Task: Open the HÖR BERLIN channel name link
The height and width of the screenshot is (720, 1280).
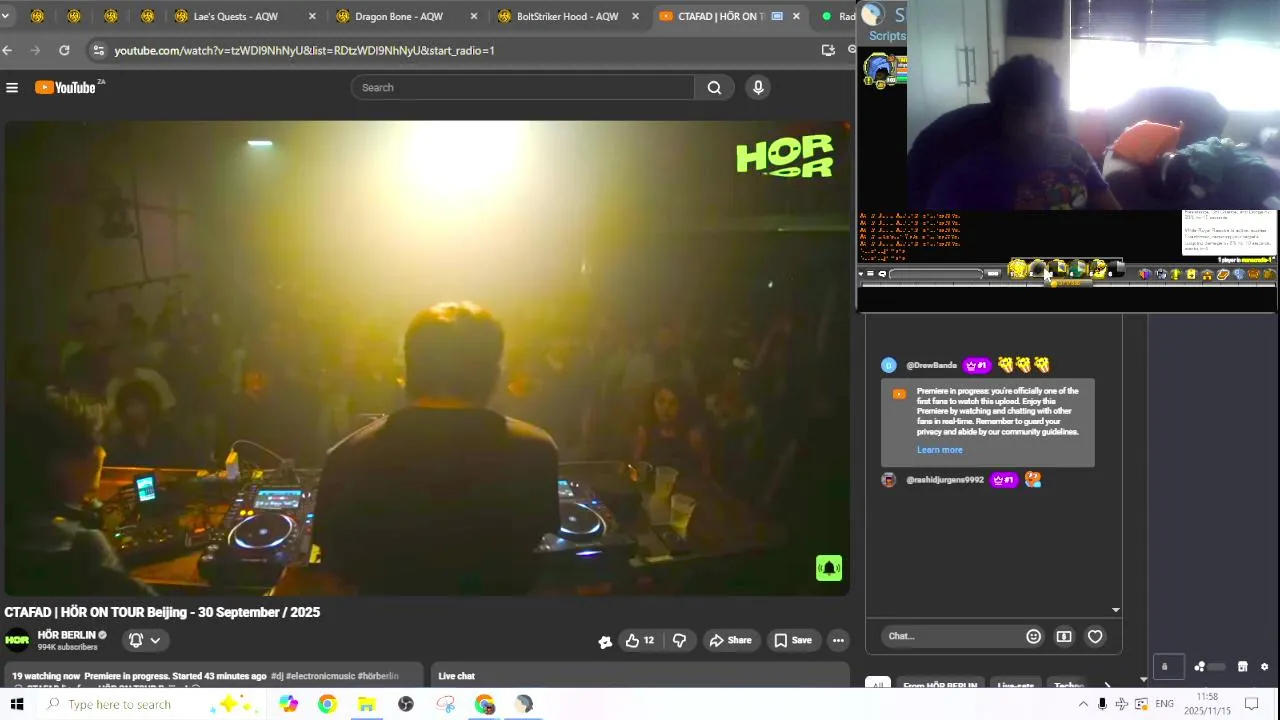Action: tap(66, 635)
